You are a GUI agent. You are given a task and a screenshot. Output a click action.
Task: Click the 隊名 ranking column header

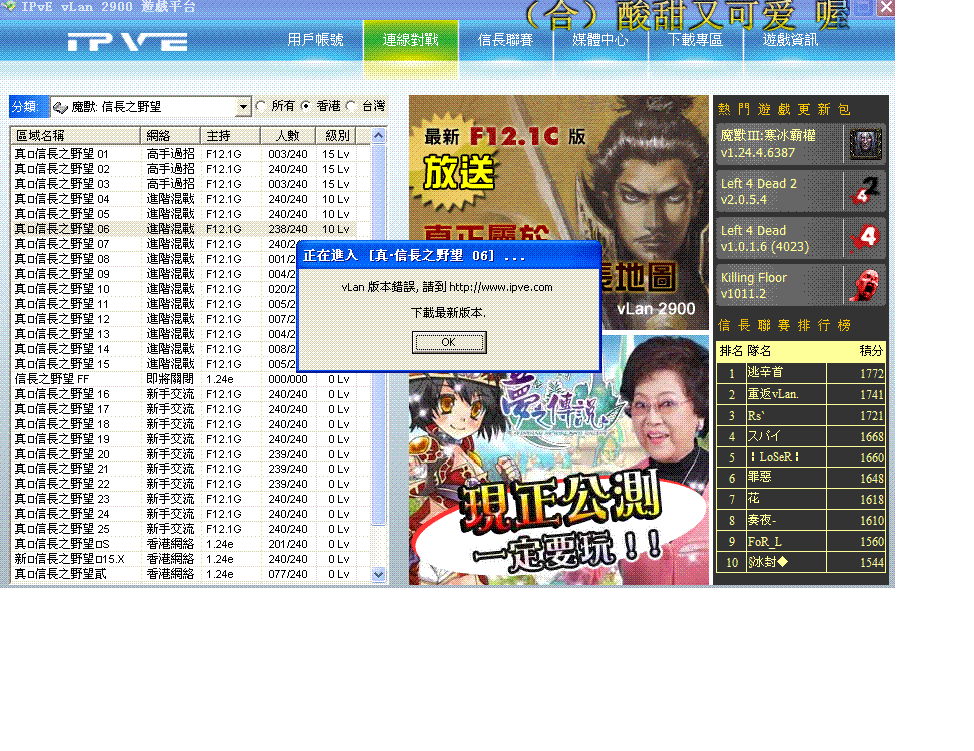[x=759, y=351]
